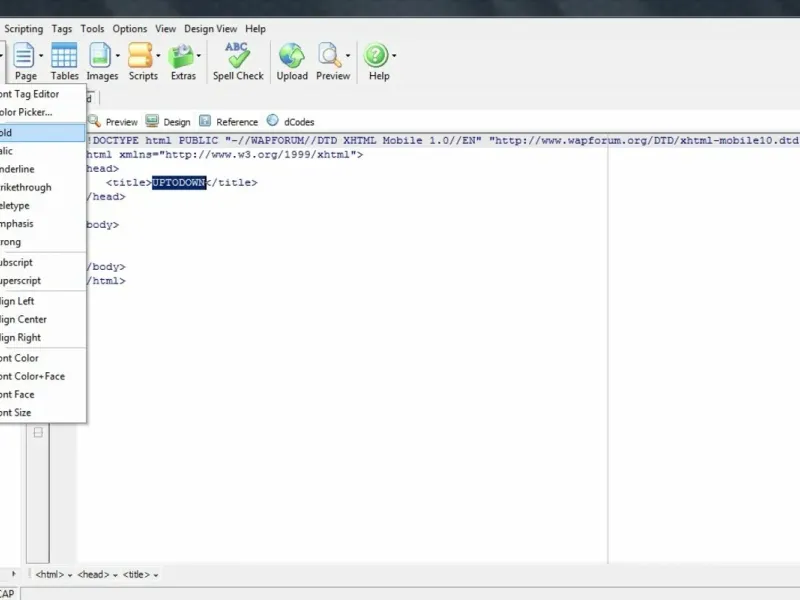Switch to the Design editor tab
This screenshot has width=800, height=600.
[168, 122]
